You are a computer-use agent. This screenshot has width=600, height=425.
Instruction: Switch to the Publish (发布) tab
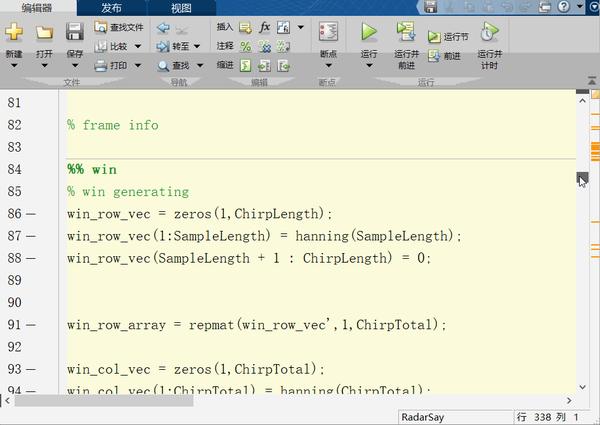[111, 8]
